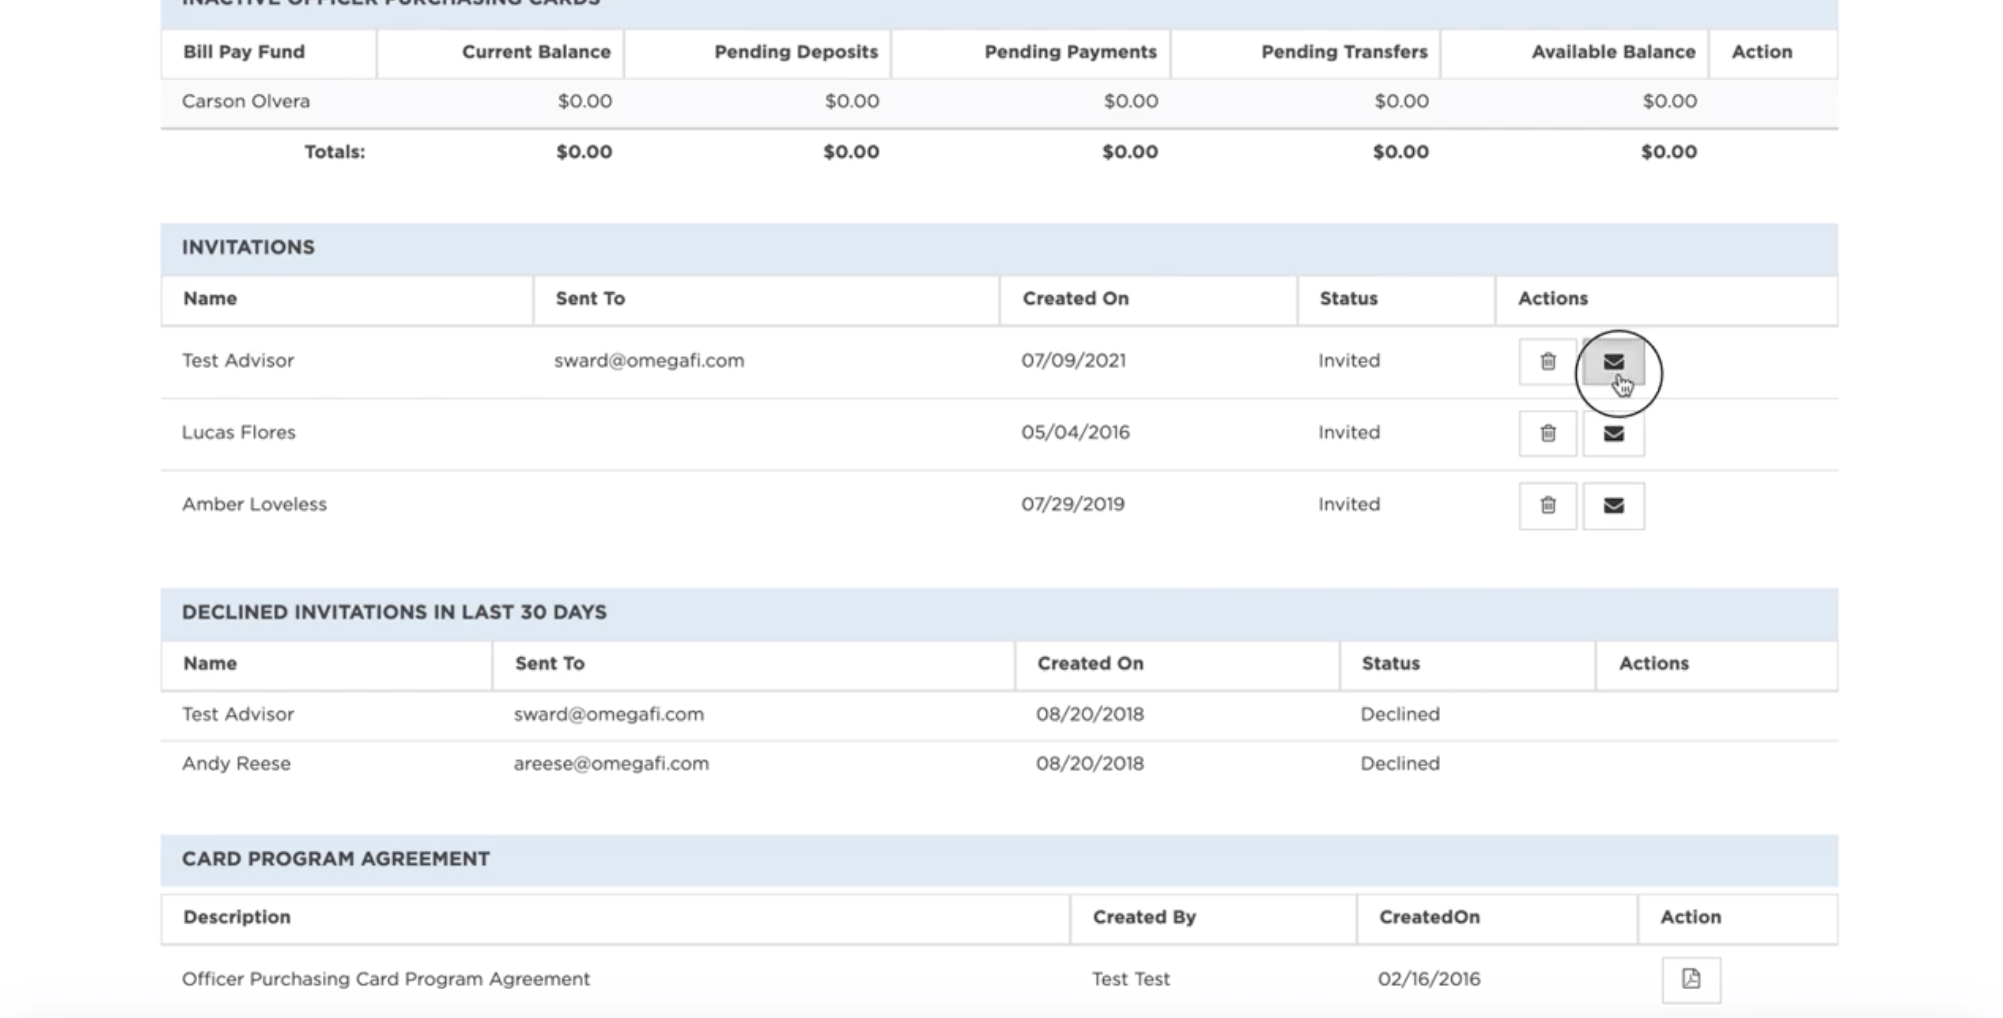The width and height of the screenshot is (2003, 1018).
Task: Click Officer Purchasing Card Program Agreement description
Action: (386, 979)
